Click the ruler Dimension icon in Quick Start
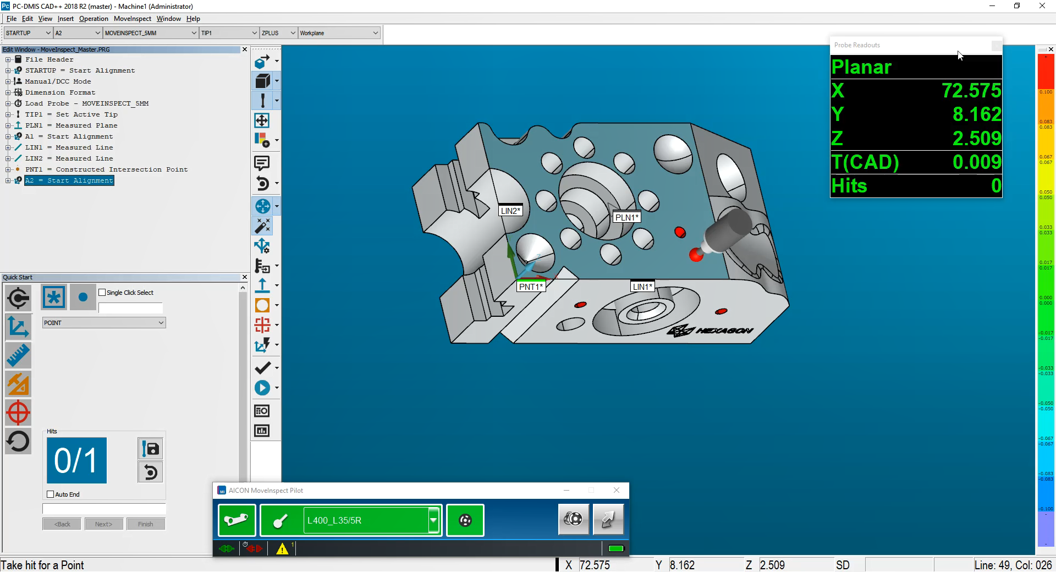 pyautogui.click(x=18, y=355)
